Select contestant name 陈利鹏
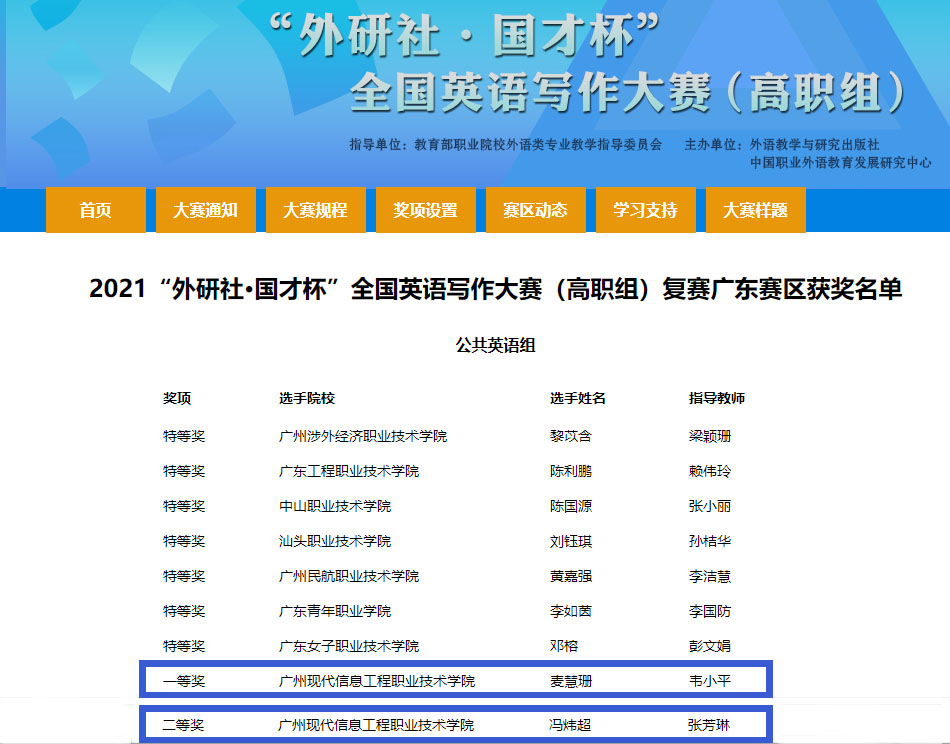This screenshot has width=950, height=744. [571, 471]
